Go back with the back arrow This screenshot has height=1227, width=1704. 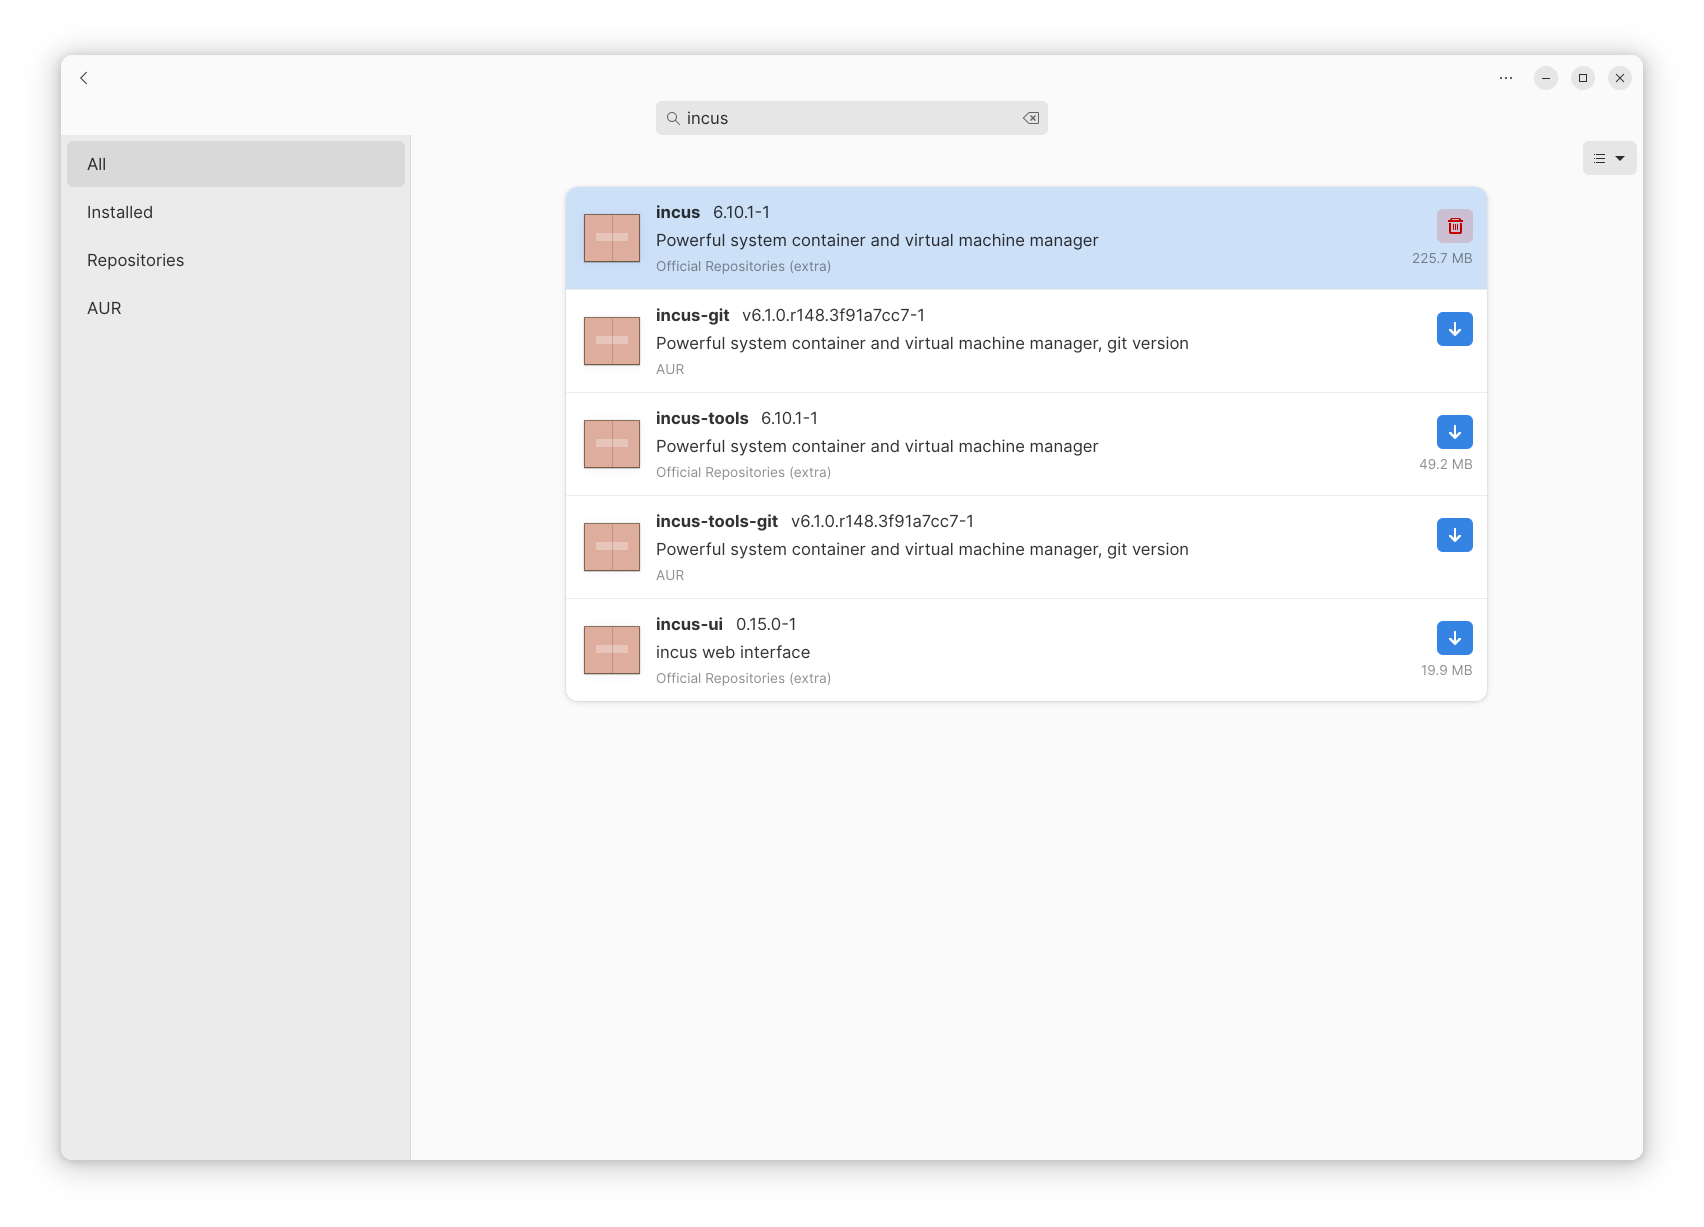(84, 78)
